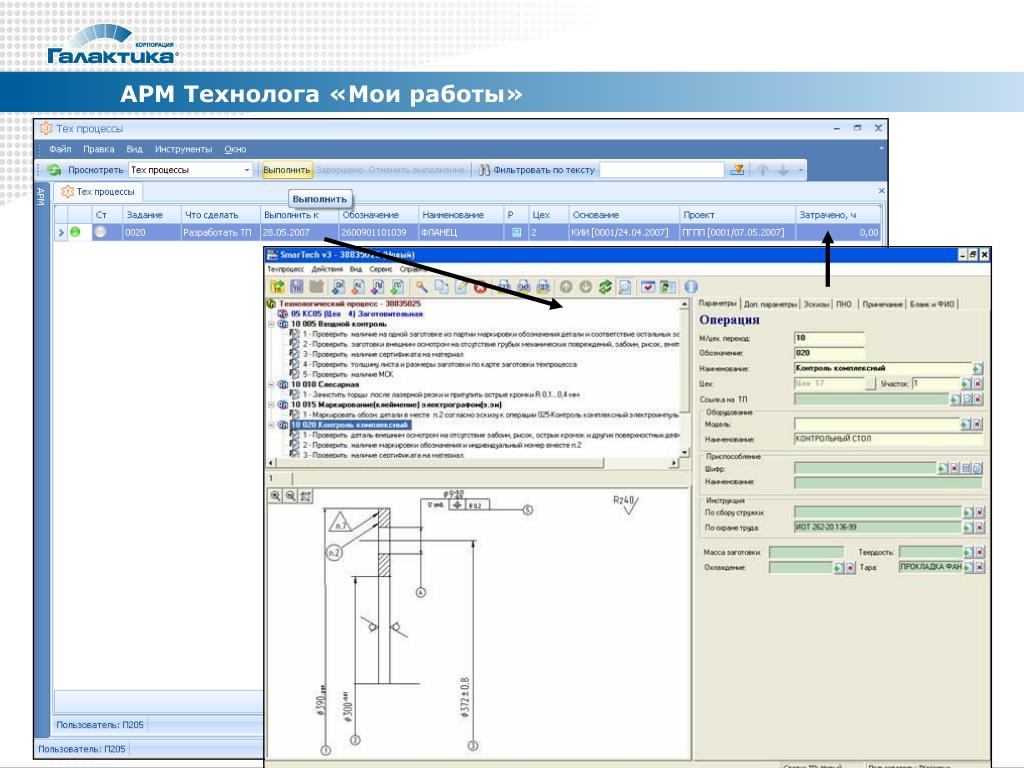Click the 'Выполнить к' column header

coord(299,214)
